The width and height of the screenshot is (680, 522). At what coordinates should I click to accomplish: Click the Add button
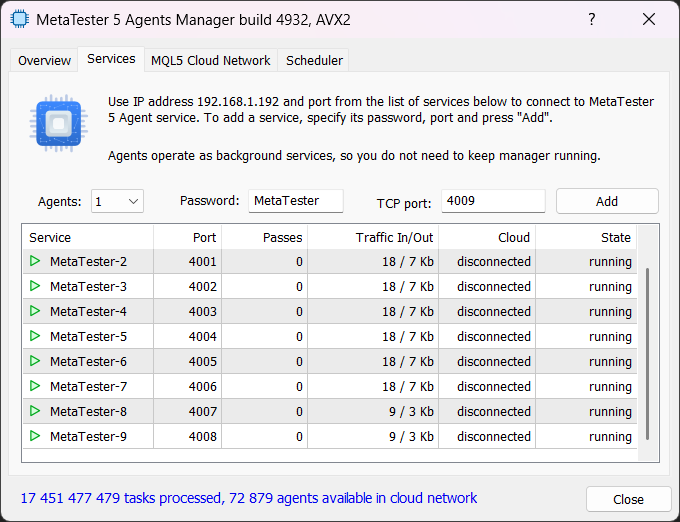[607, 201]
